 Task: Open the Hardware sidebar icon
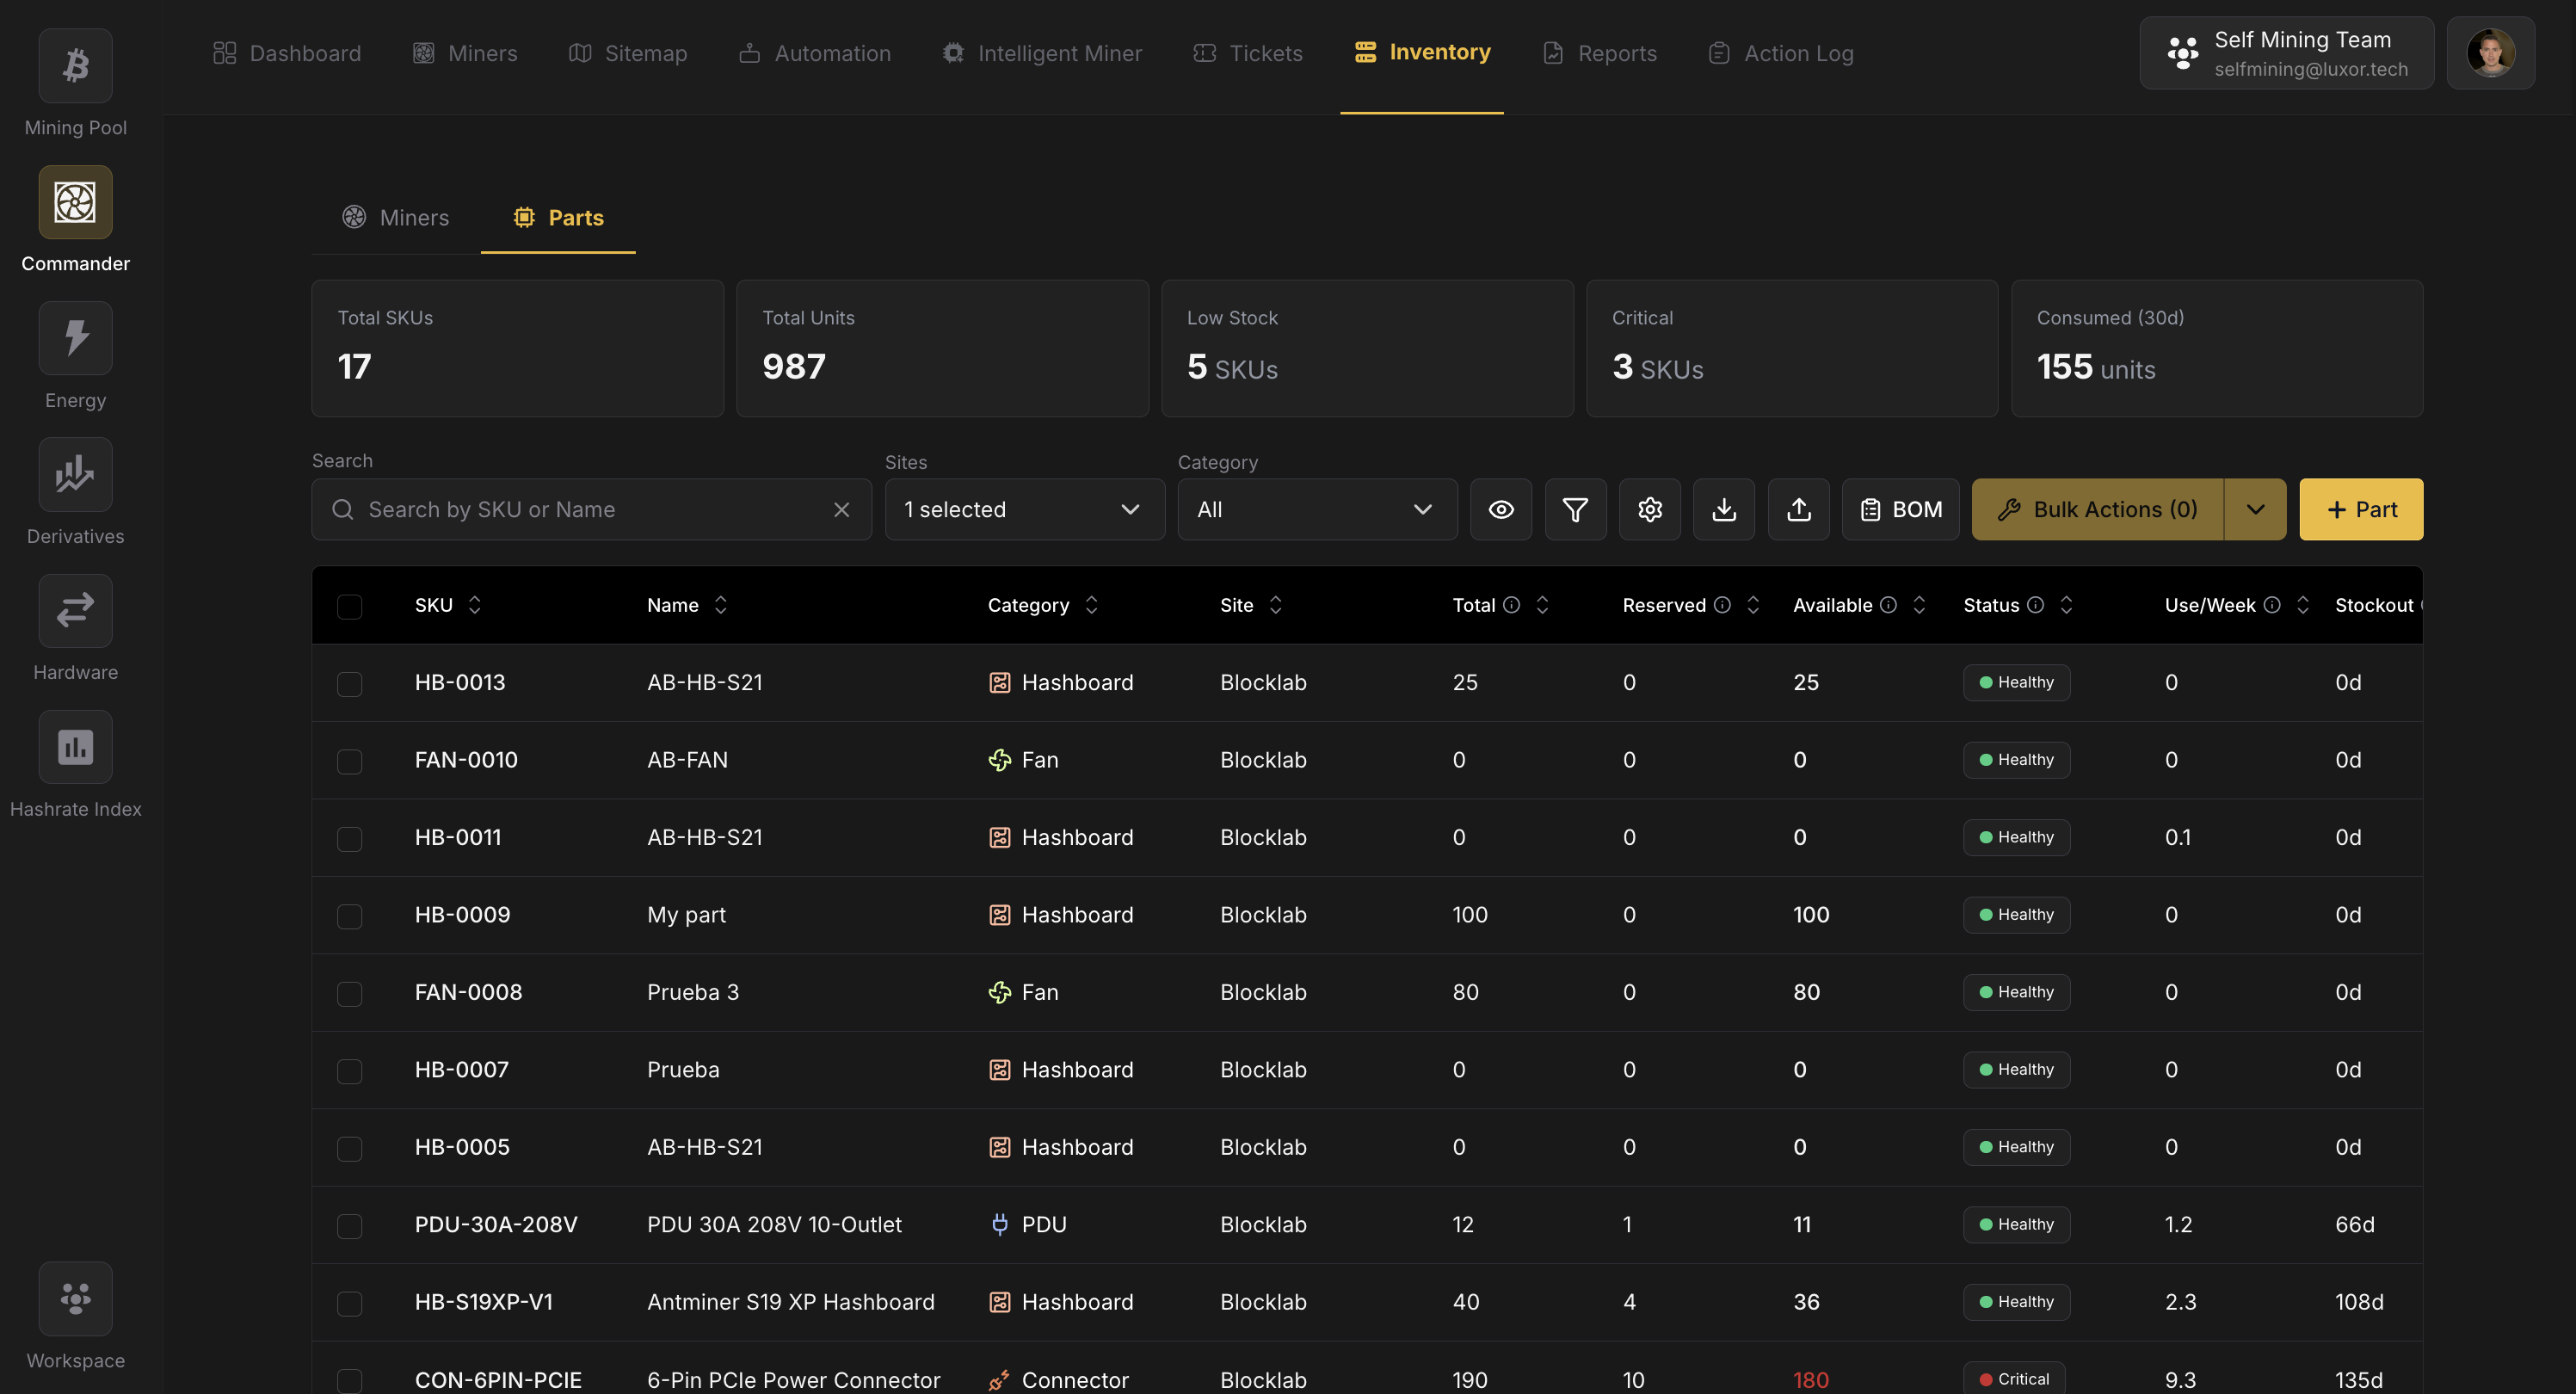[x=75, y=610]
